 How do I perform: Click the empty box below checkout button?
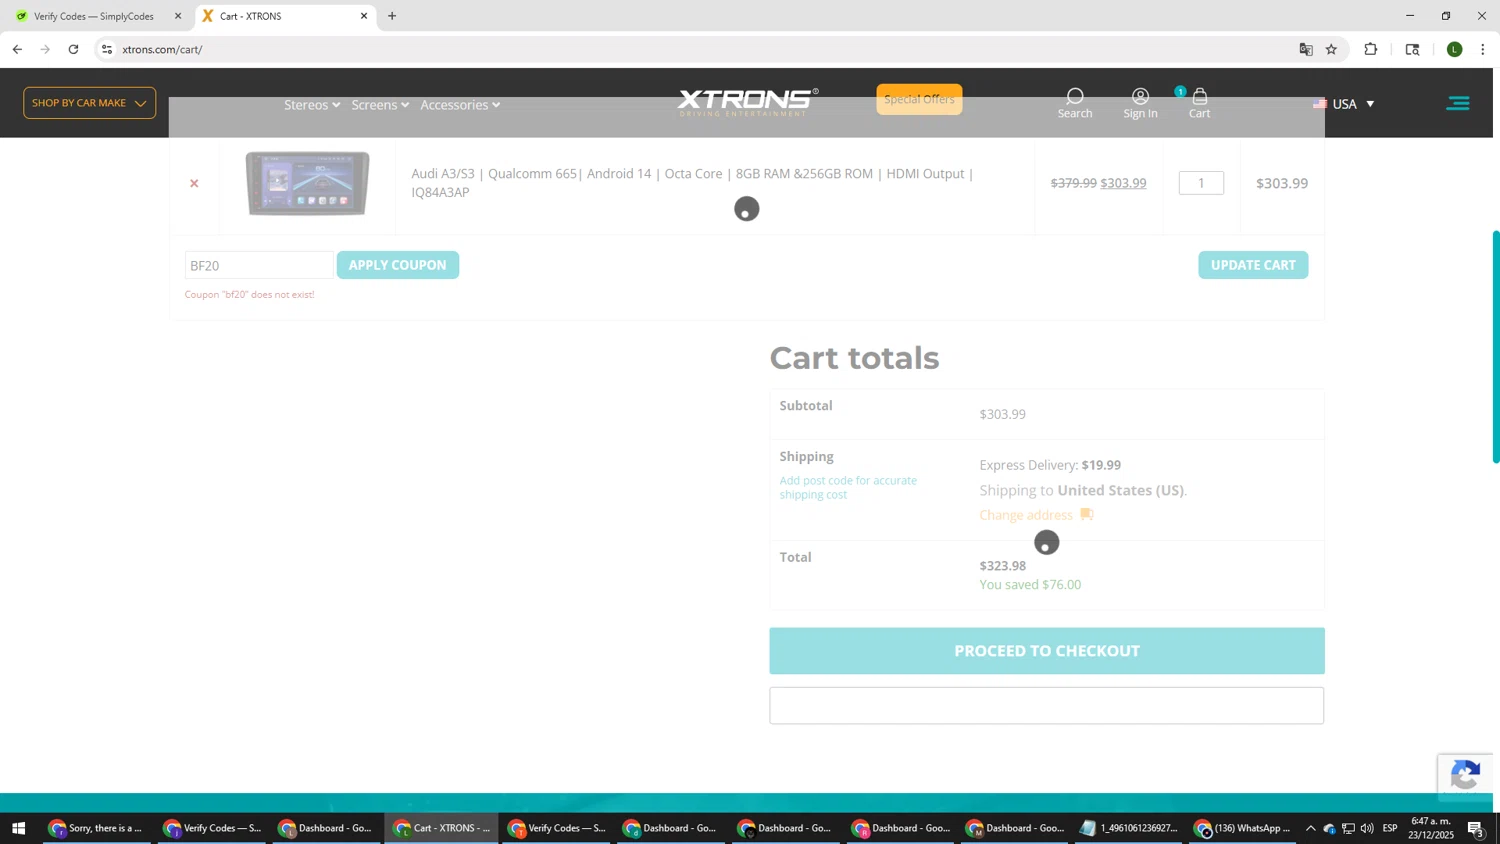click(1047, 706)
